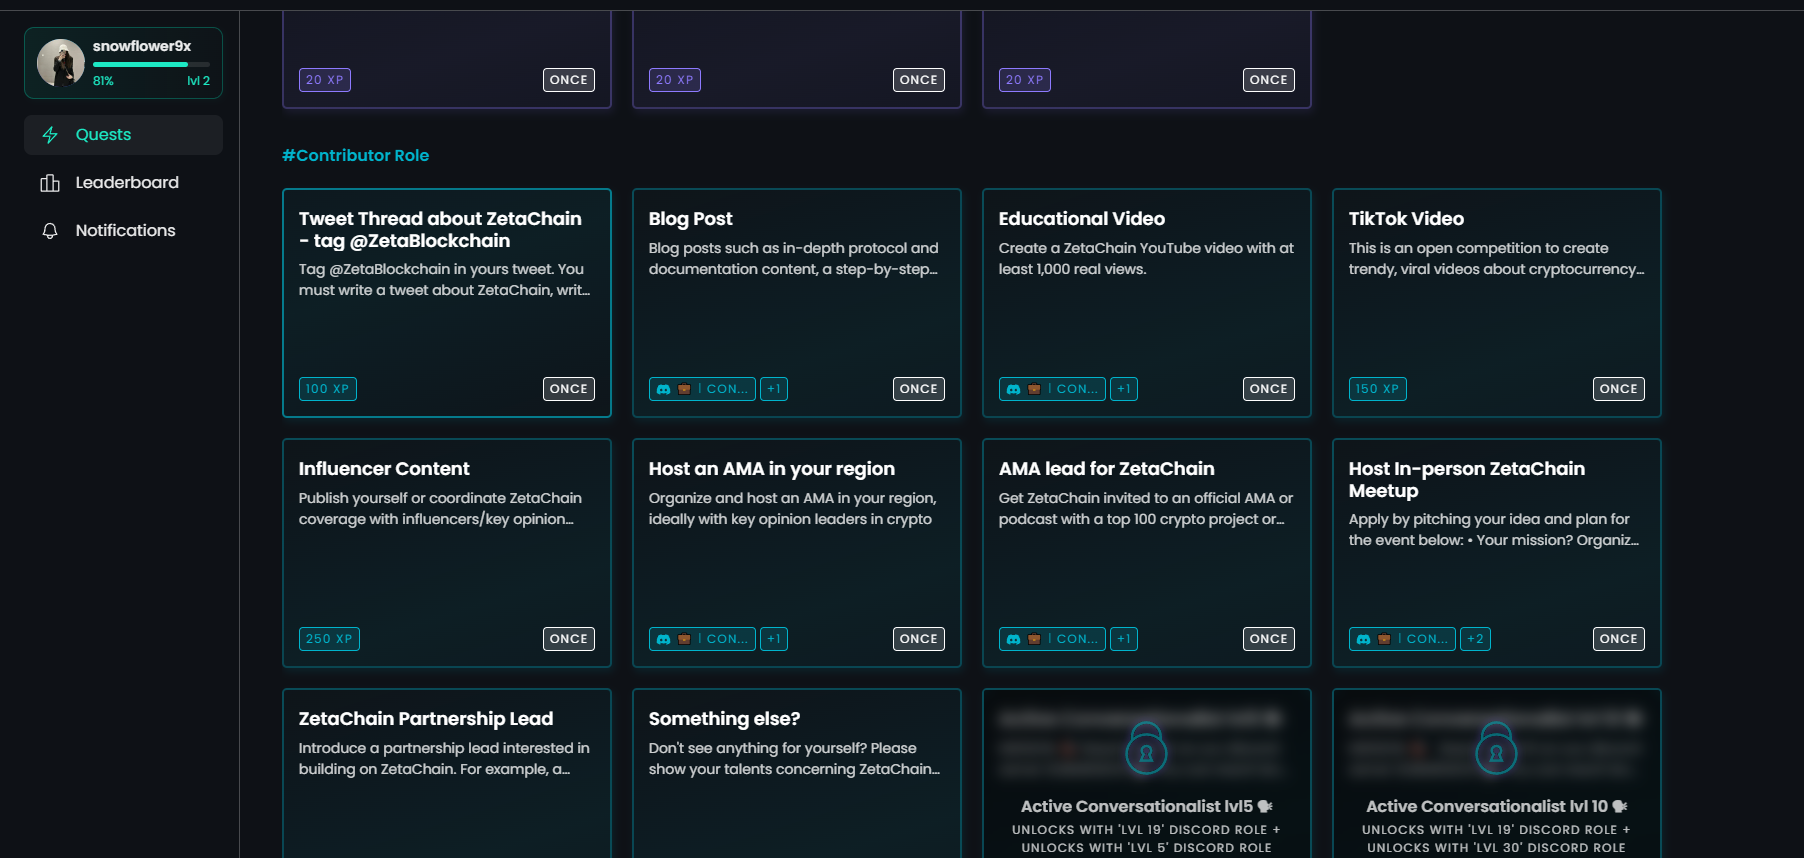Open the Educational Video quest title

pyautogui.click(x=1082, y=219)
